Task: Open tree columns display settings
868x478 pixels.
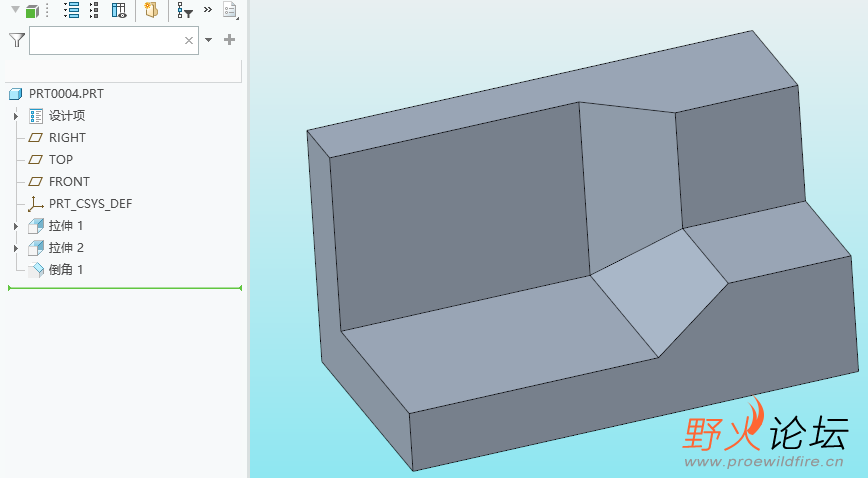Action: 119,10
